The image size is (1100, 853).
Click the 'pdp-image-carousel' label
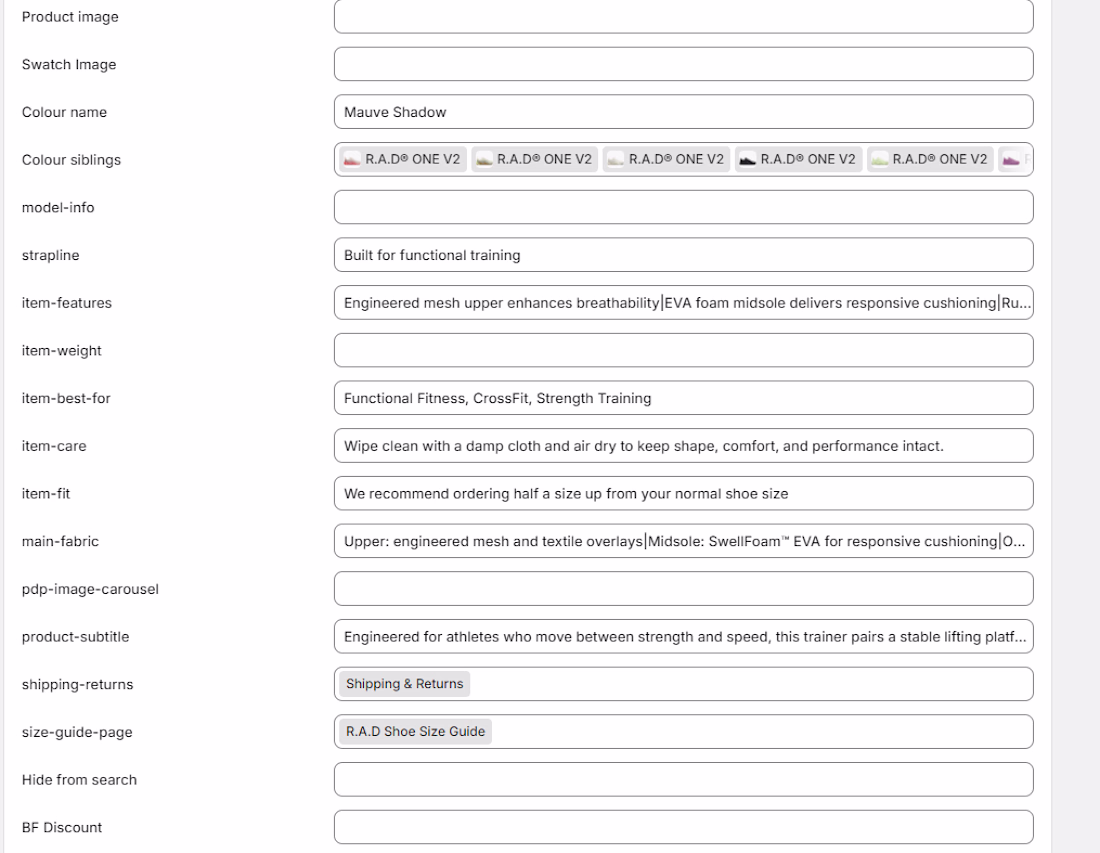pos(90,589)
